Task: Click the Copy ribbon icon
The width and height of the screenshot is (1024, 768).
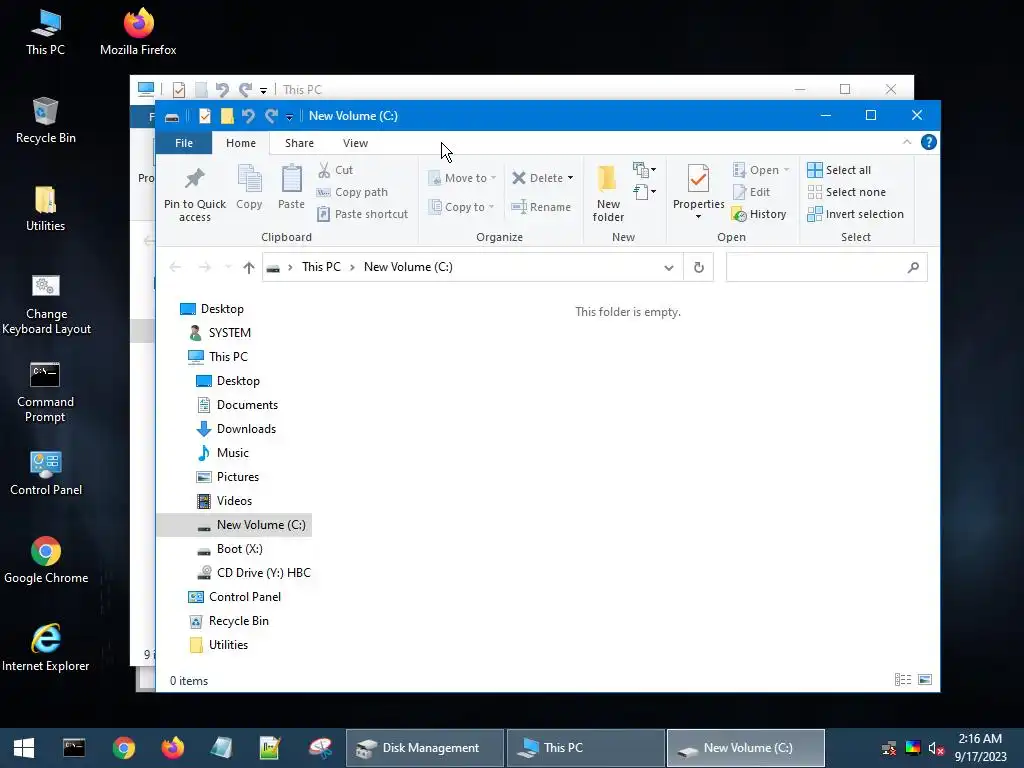Action: pos(249,179)
